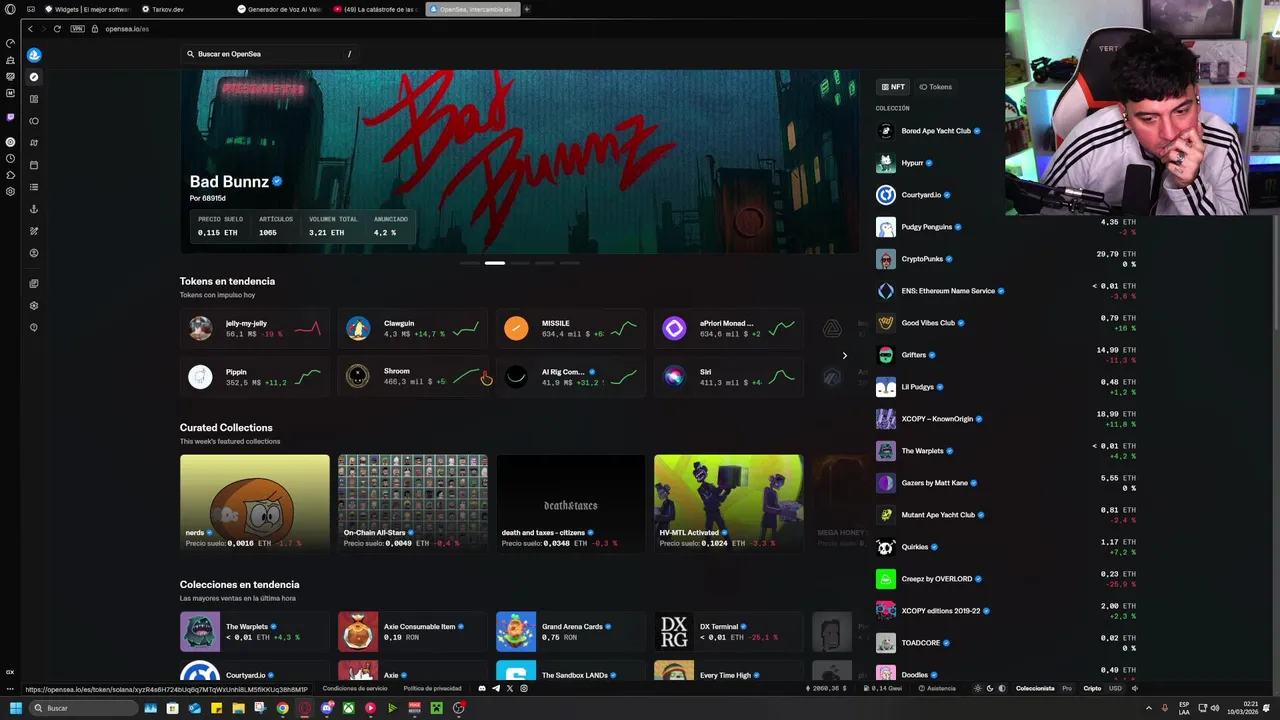Open the nerds curated collection thumbnail

tap(254, 502)
